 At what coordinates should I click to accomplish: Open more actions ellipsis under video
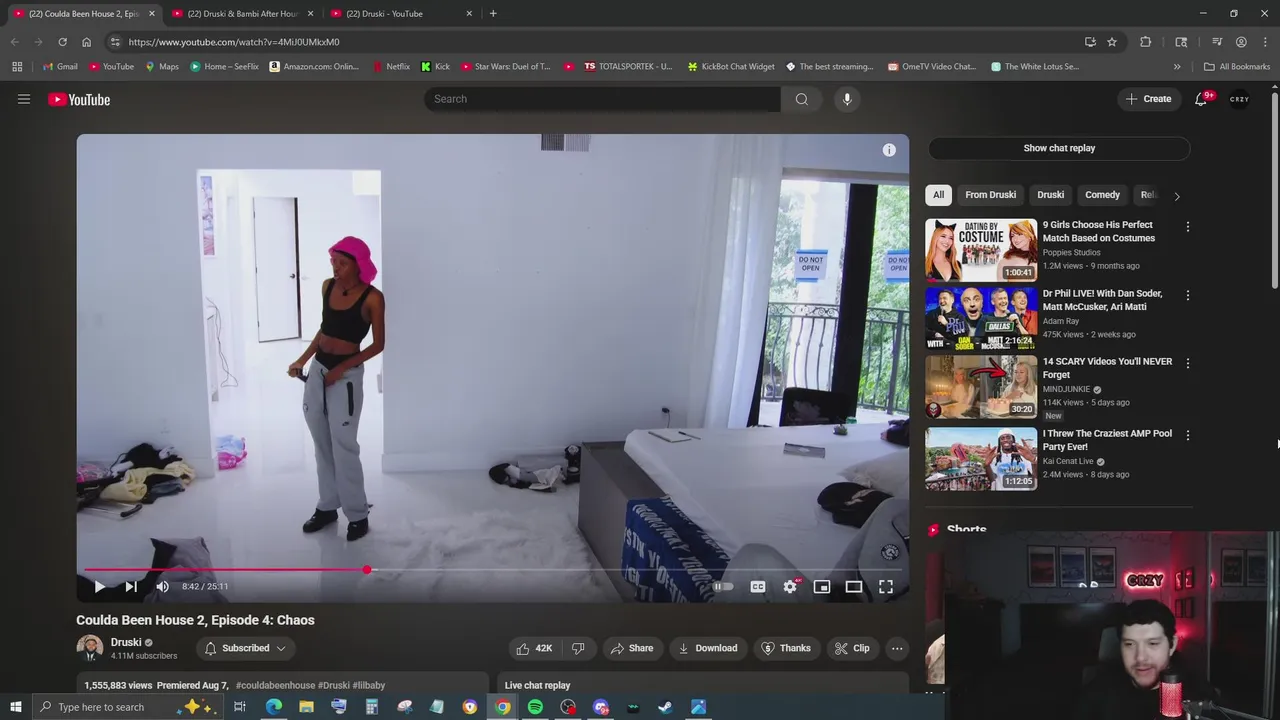tap(897, 648)
